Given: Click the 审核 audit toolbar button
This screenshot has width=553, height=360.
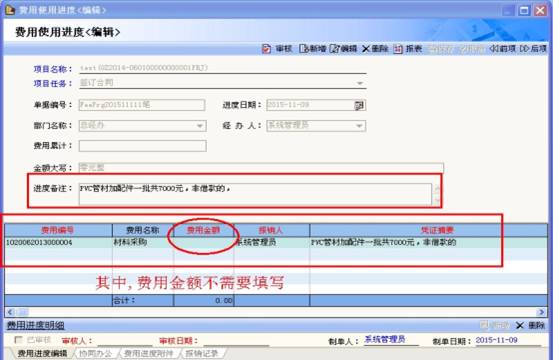Looking at the screenshot, I should pos(277,49).
